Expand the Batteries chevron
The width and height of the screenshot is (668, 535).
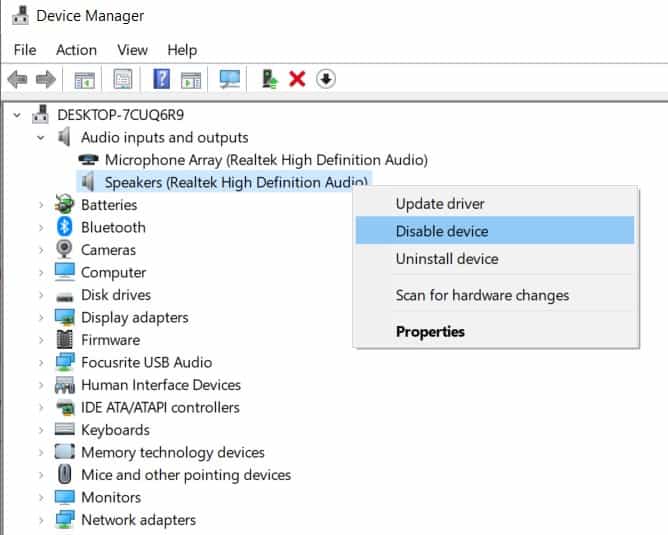[x=41, y=205]
